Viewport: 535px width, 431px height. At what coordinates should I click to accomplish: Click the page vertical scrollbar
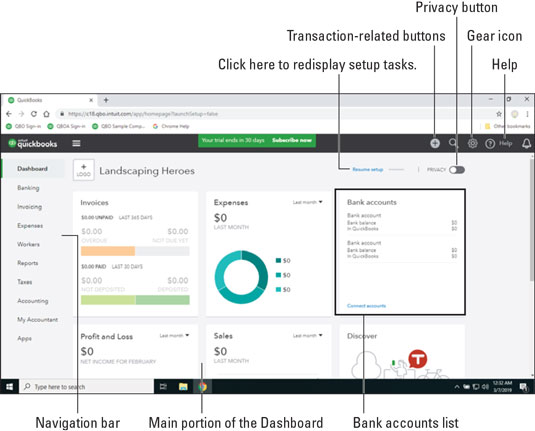(532, 220)
